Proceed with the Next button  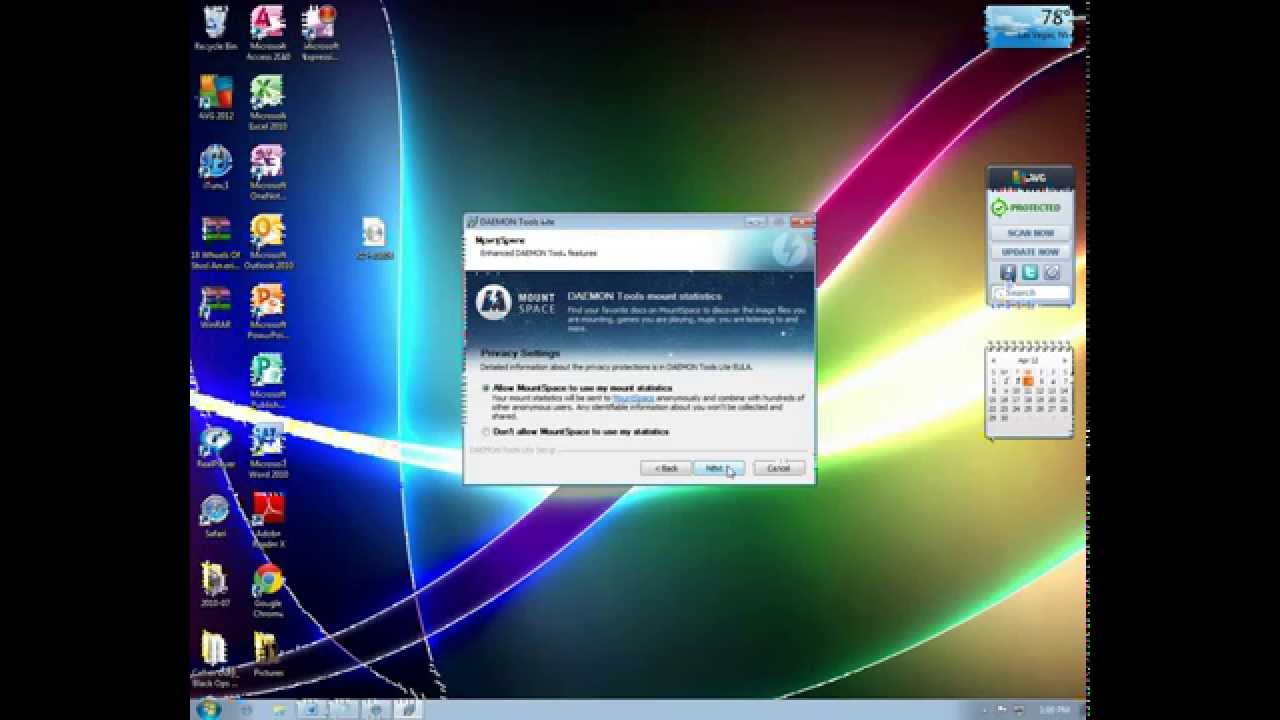coord(719,468)
